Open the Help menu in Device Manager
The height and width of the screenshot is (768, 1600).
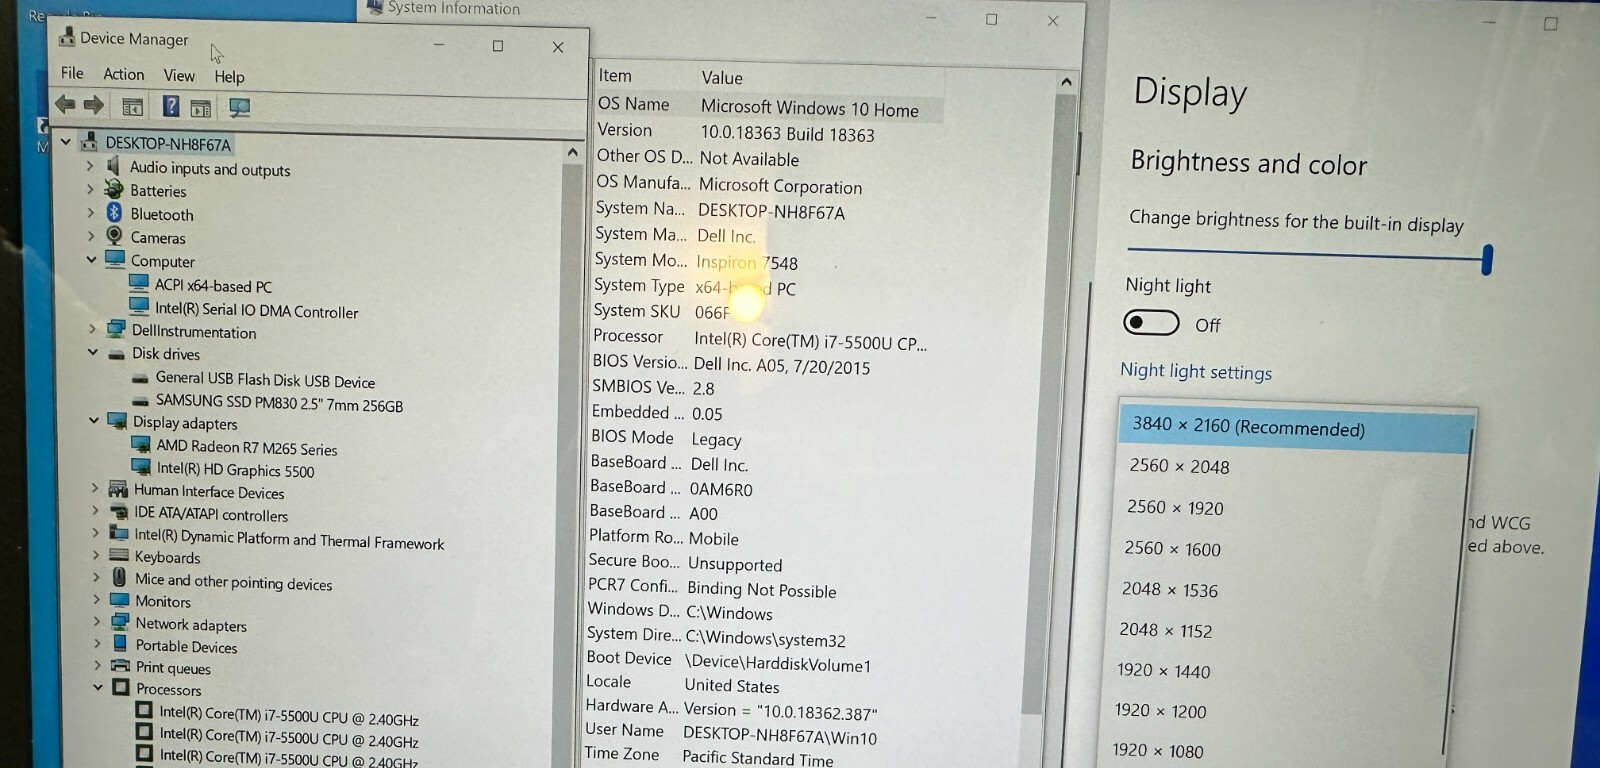229,76
